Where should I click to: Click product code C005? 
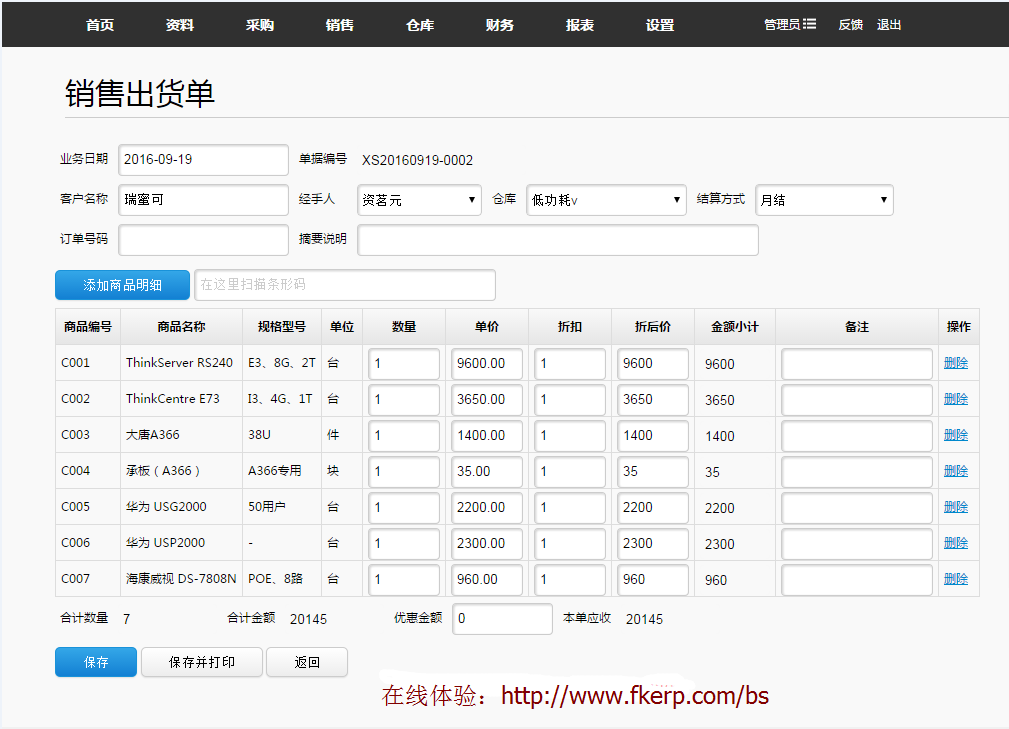[x=75, y=507]
